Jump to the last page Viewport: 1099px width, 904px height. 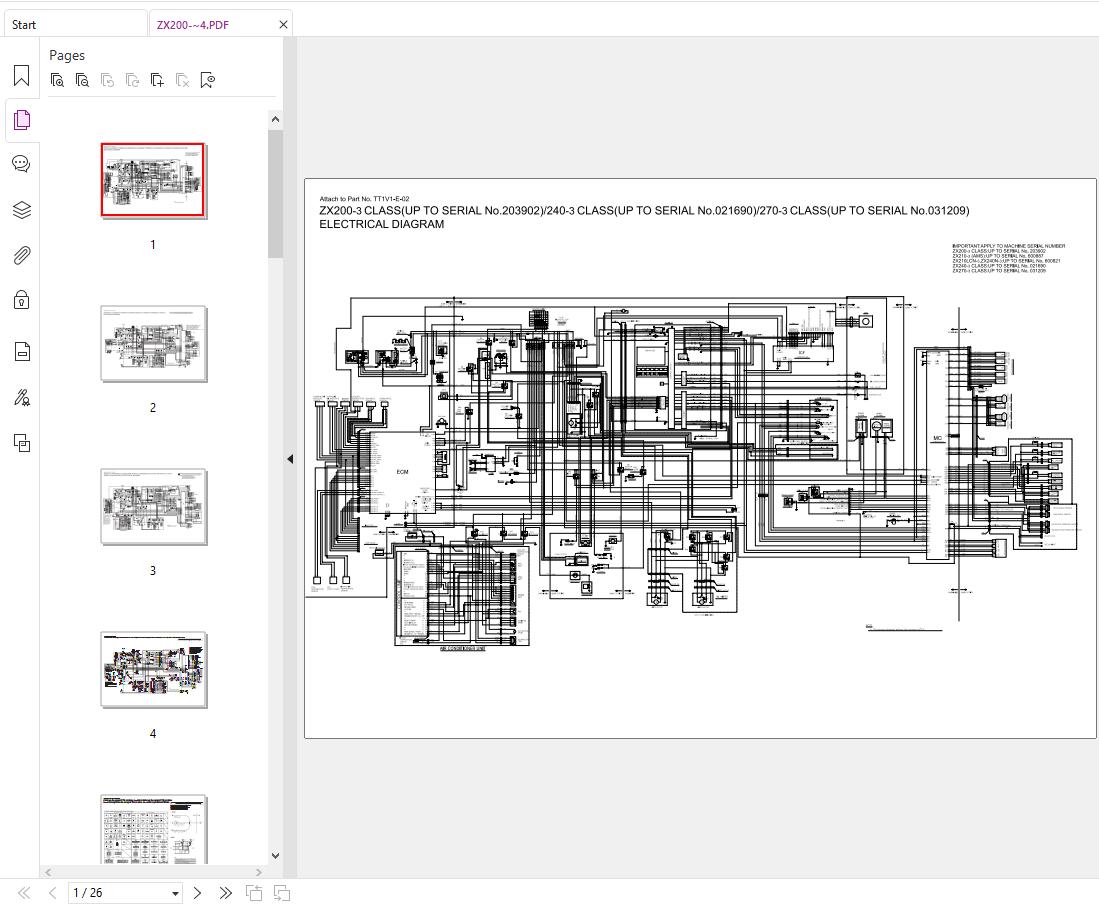[226, 893]
